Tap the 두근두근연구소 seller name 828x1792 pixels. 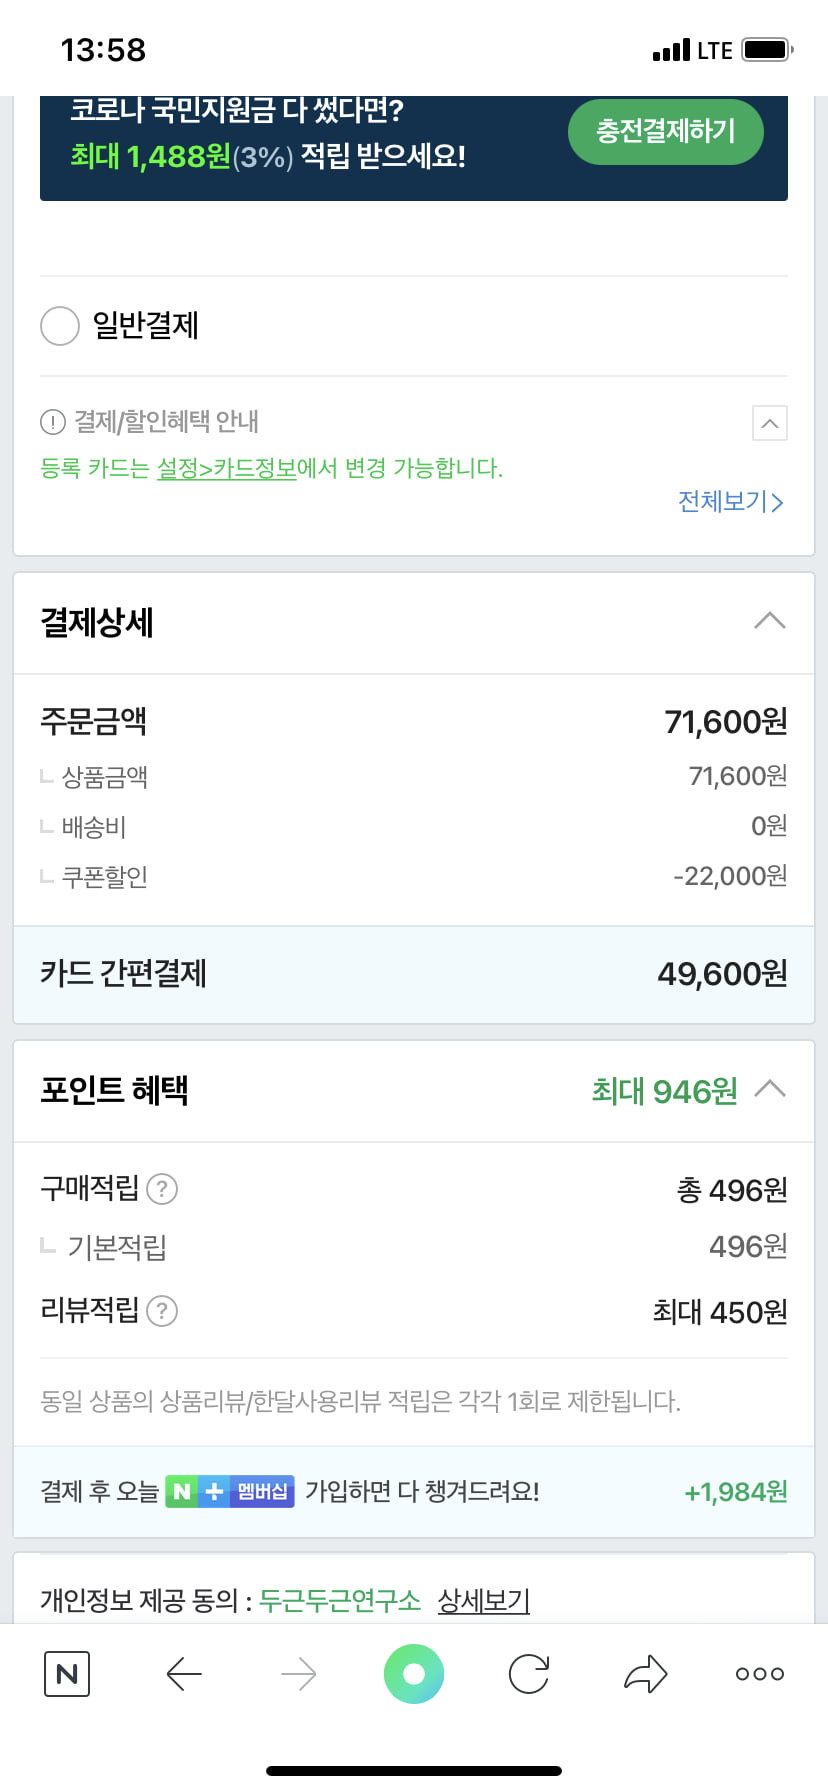340,1600
